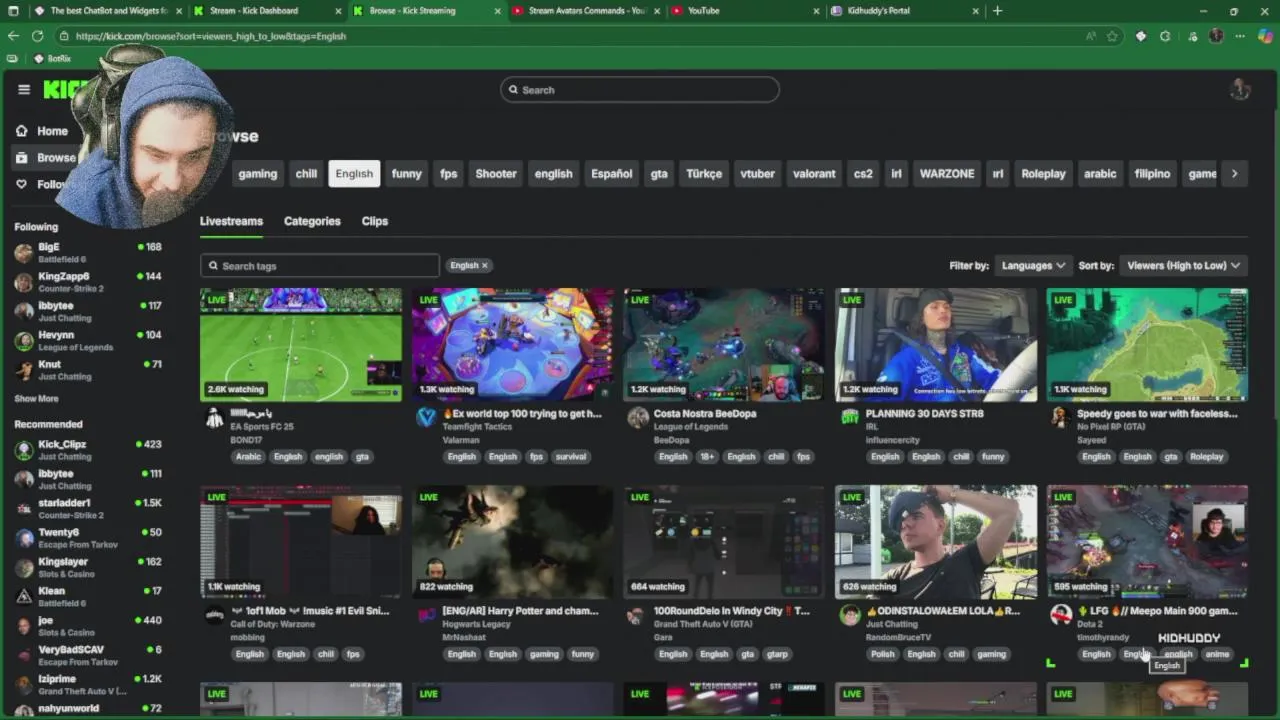The width and height of the screenshot is (1280, 720).
Task: Open Teamfight Tactics stream thumbnail
Action: click(513, 345)
